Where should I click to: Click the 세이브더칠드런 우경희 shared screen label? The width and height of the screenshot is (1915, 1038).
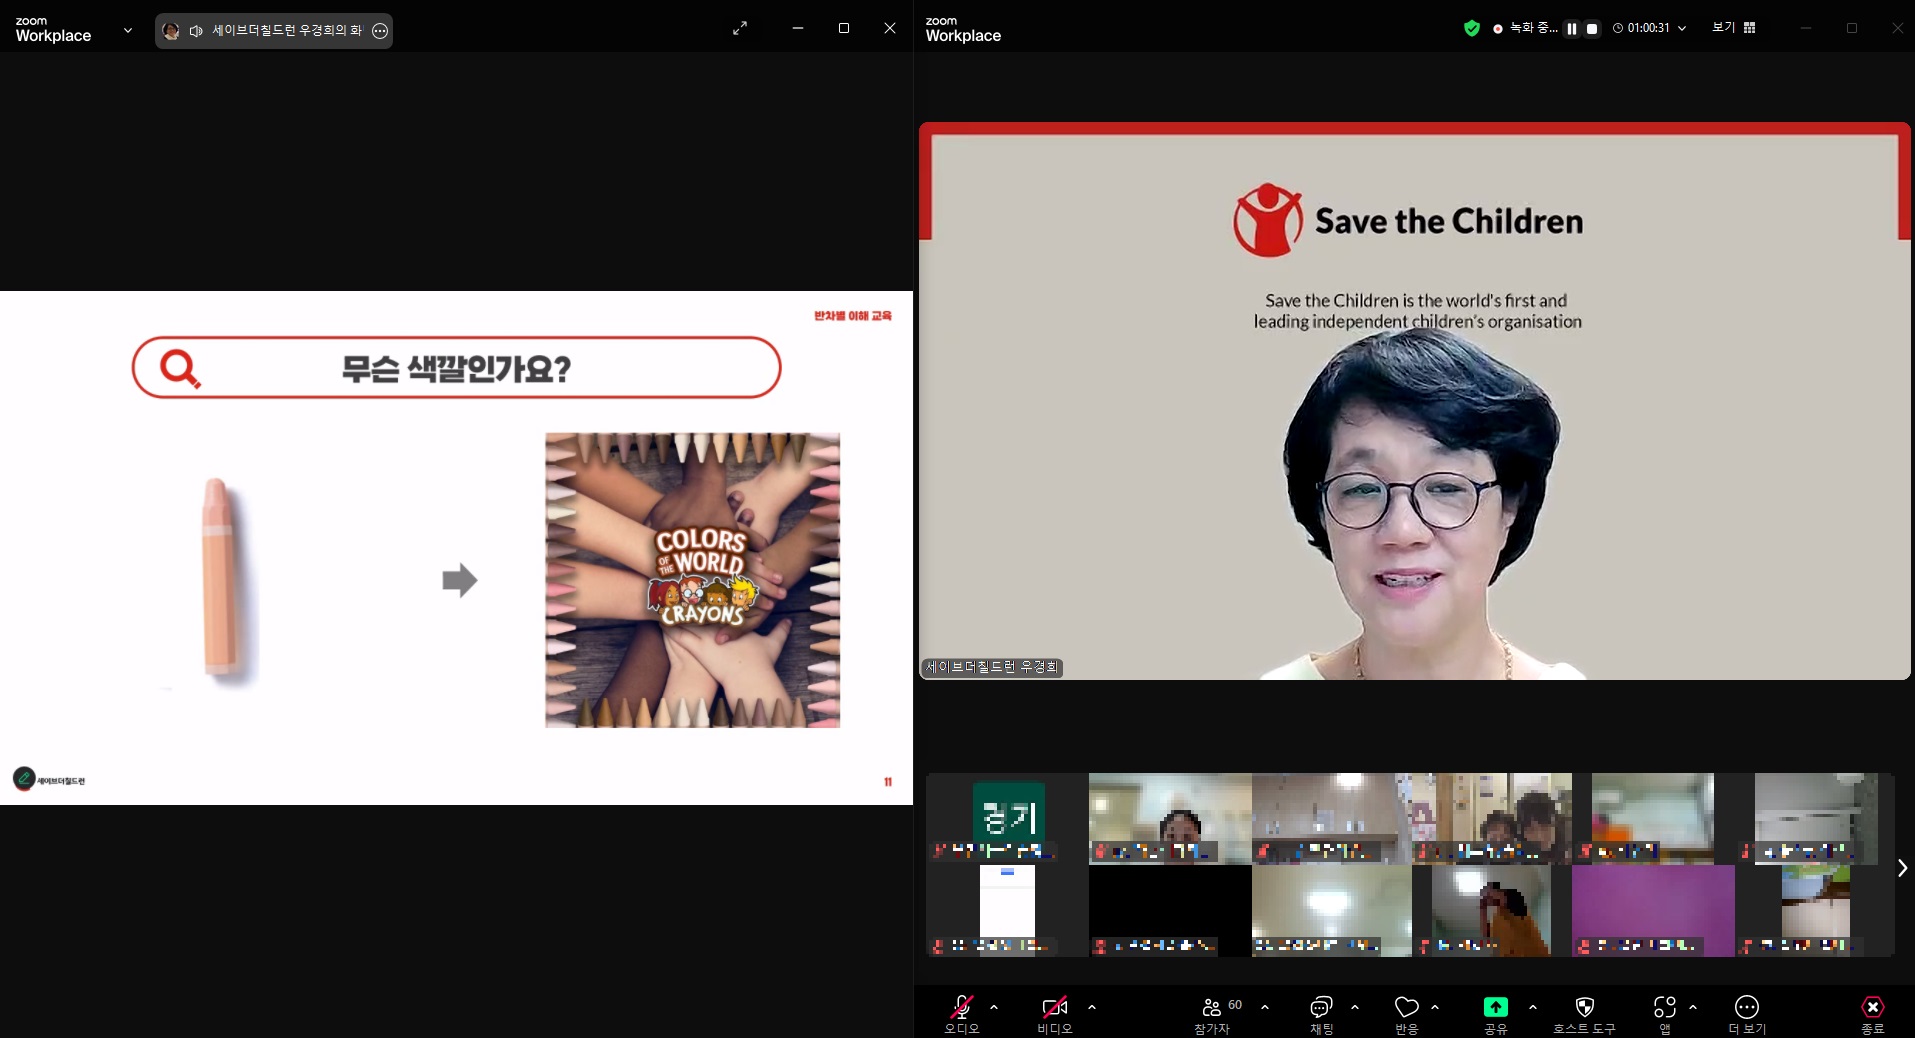[286, 30]
